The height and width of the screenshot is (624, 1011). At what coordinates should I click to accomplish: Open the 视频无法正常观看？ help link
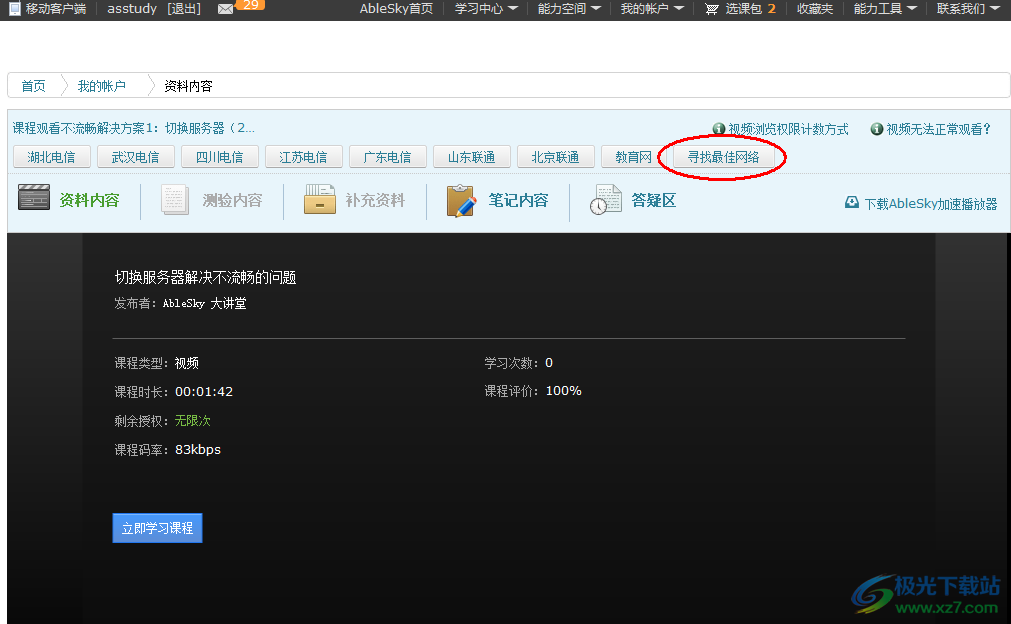938,129
